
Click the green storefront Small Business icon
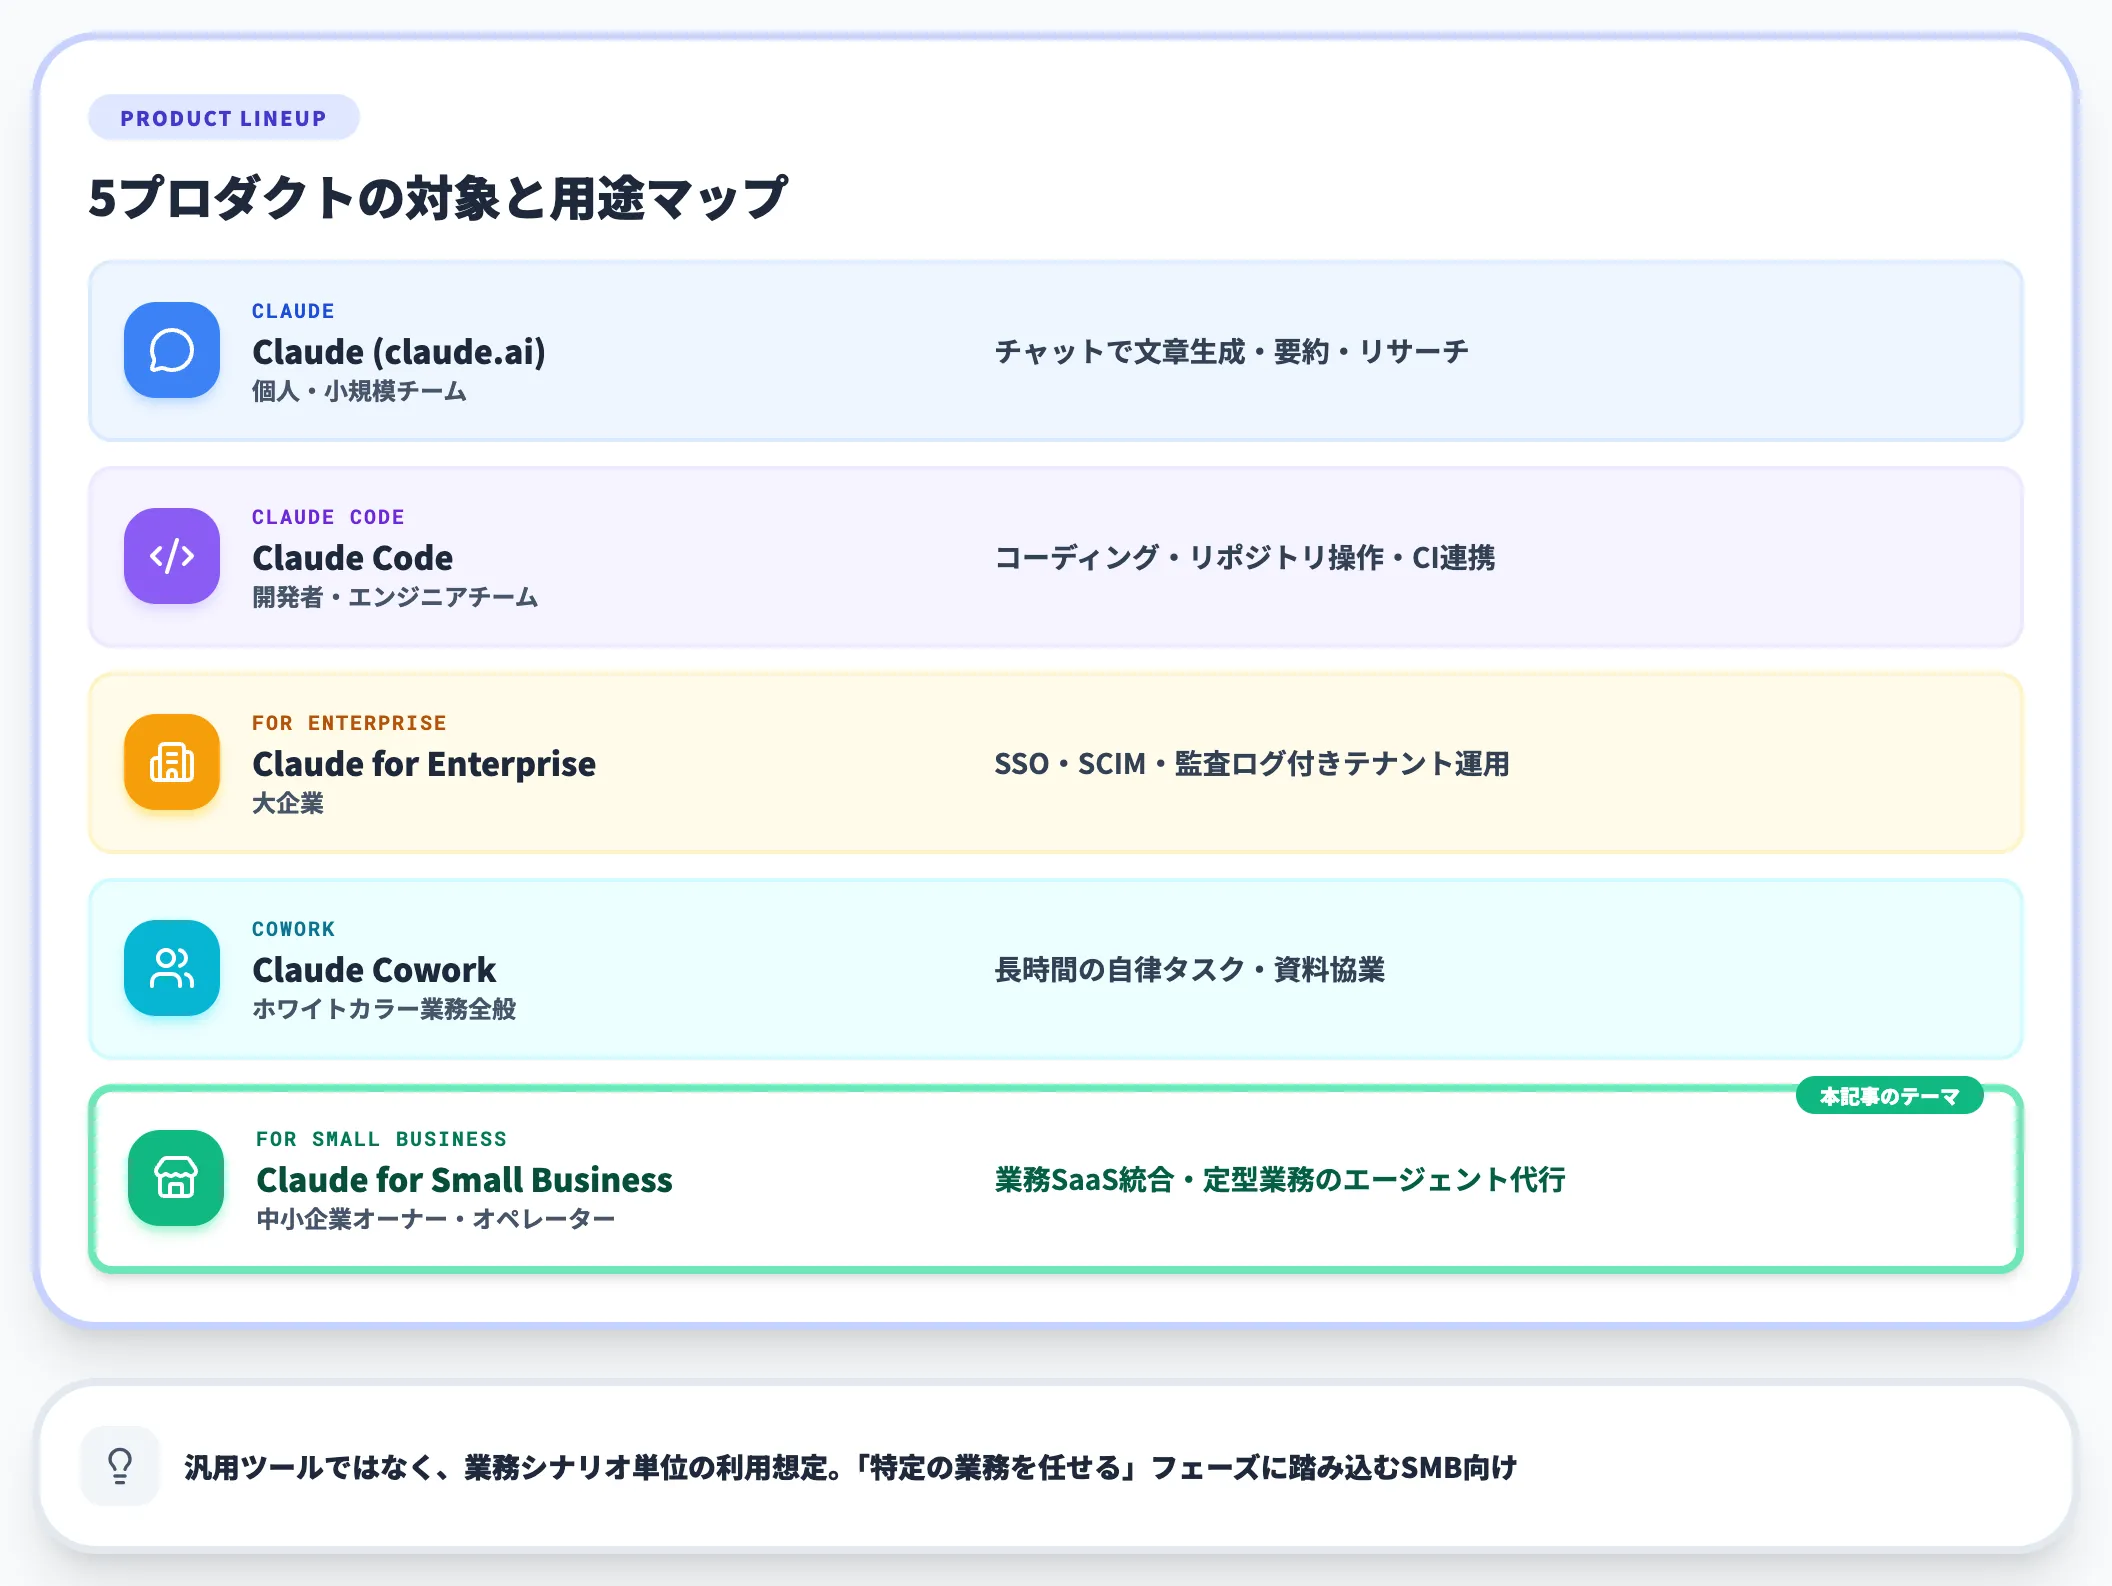coord(176,1178)
